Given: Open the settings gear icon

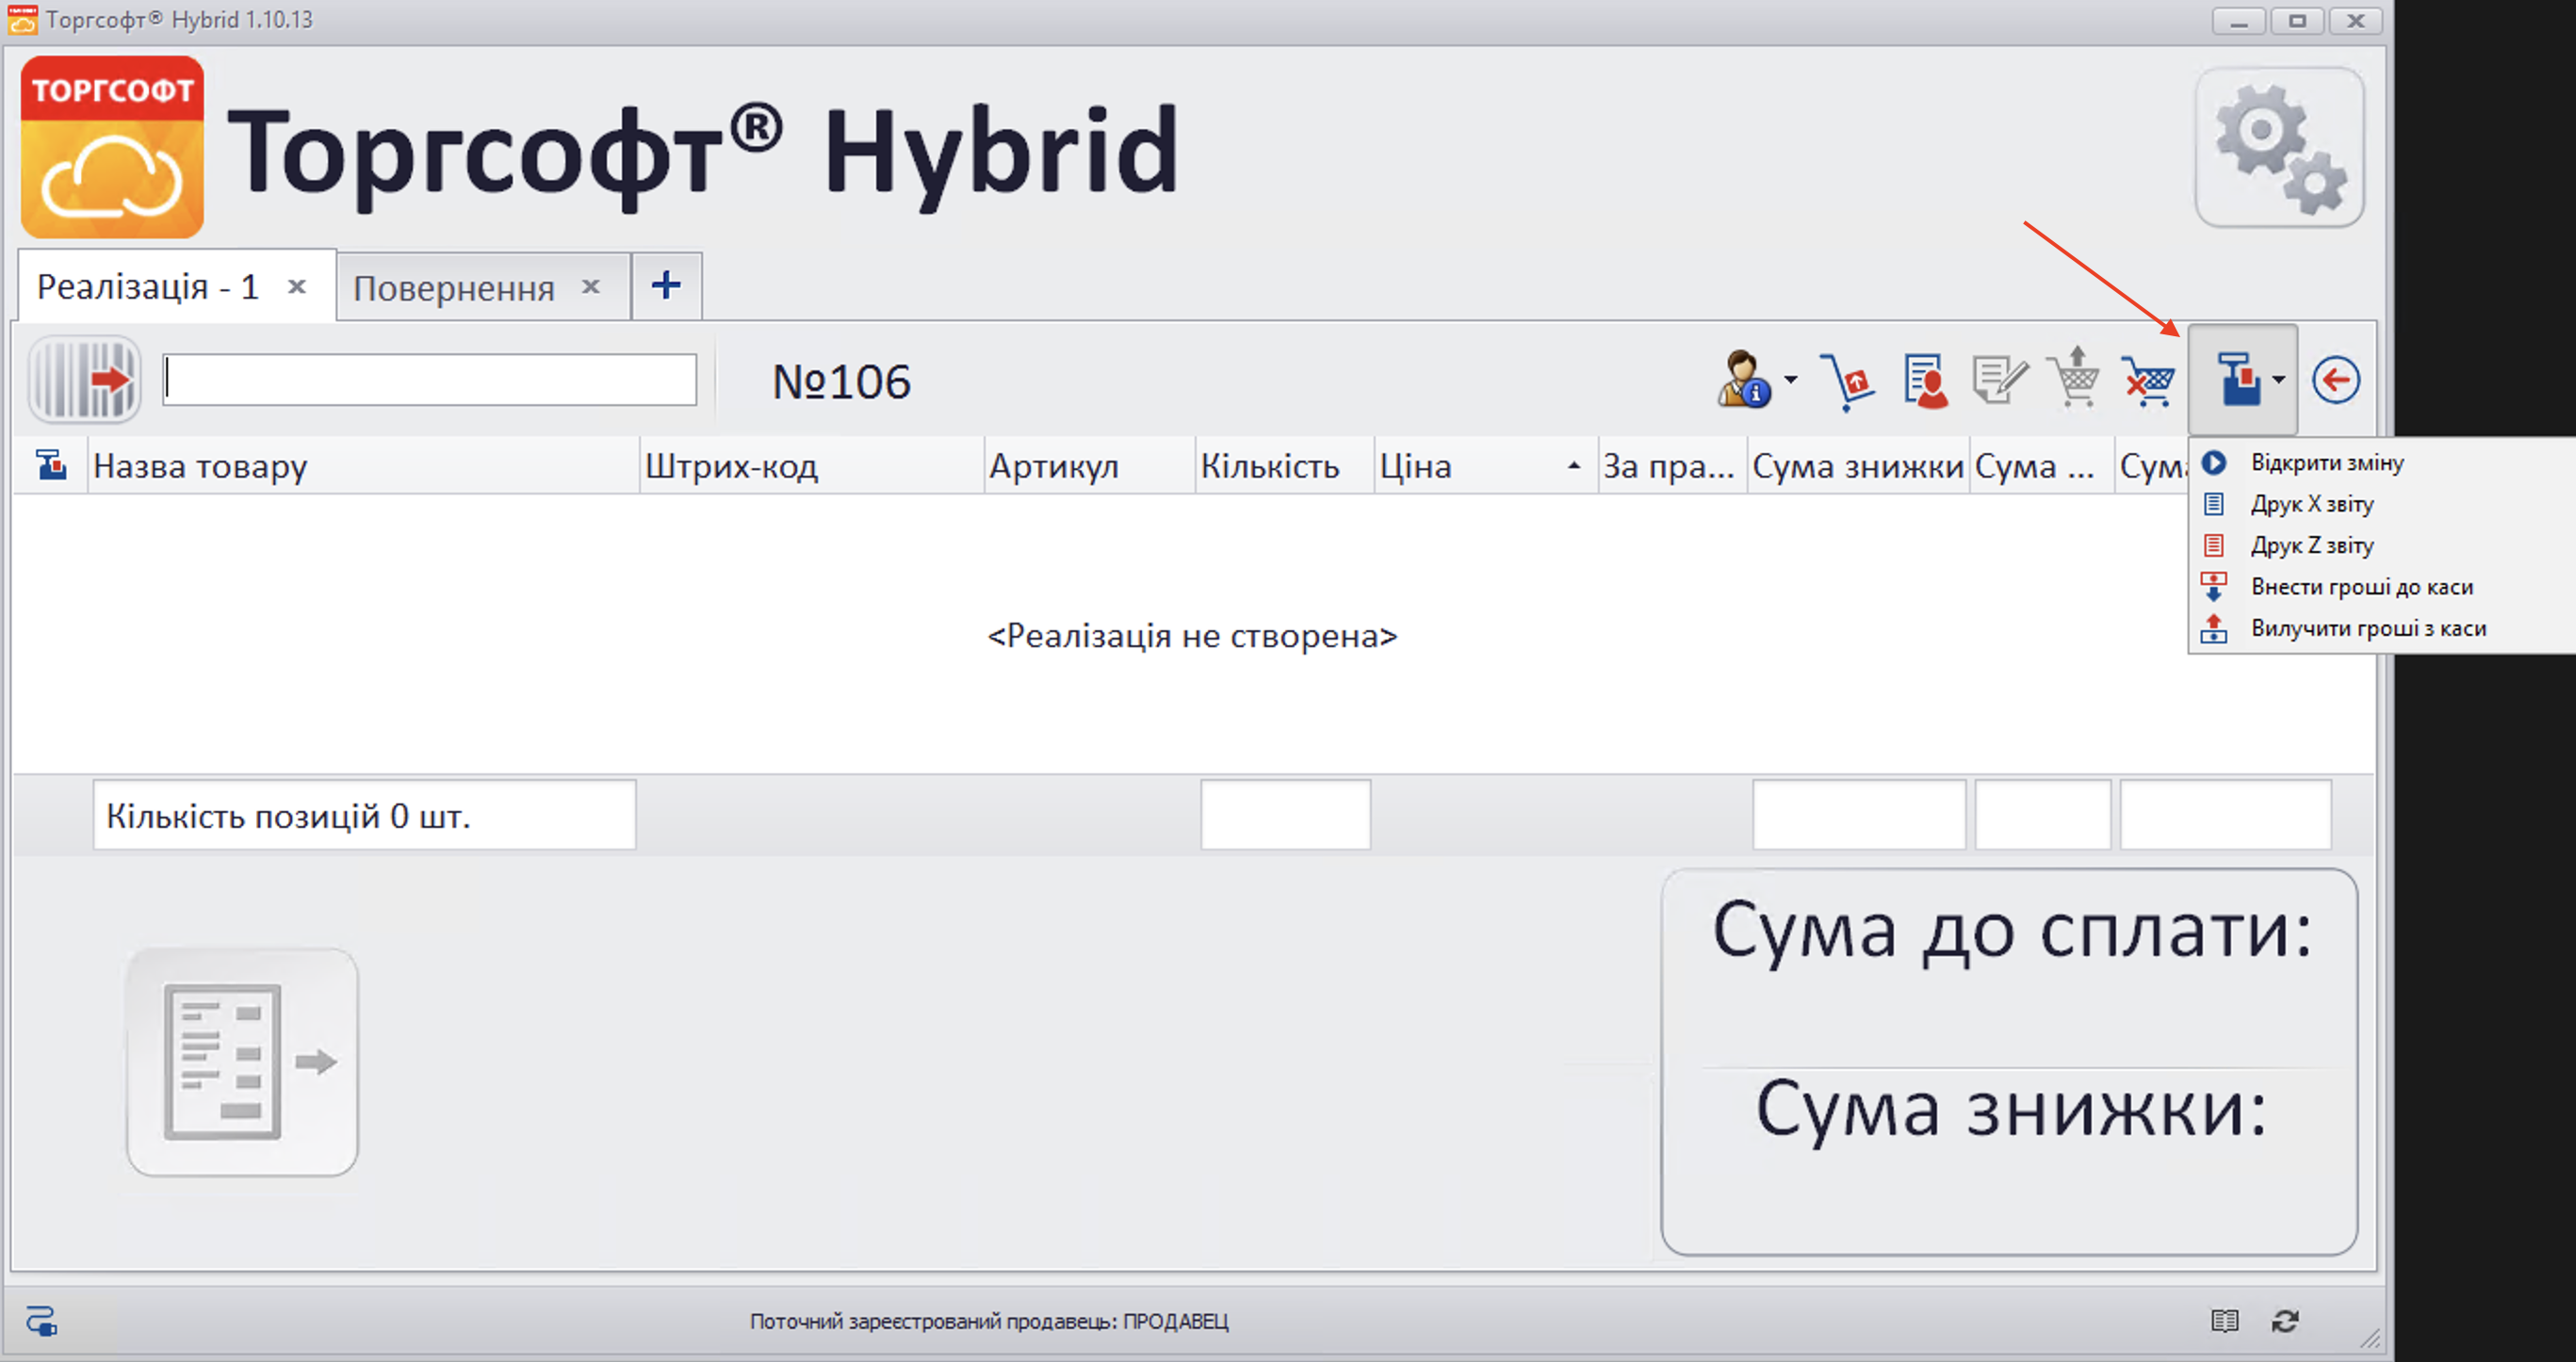Looking at the screenshot, I should tap(2280, 147).
